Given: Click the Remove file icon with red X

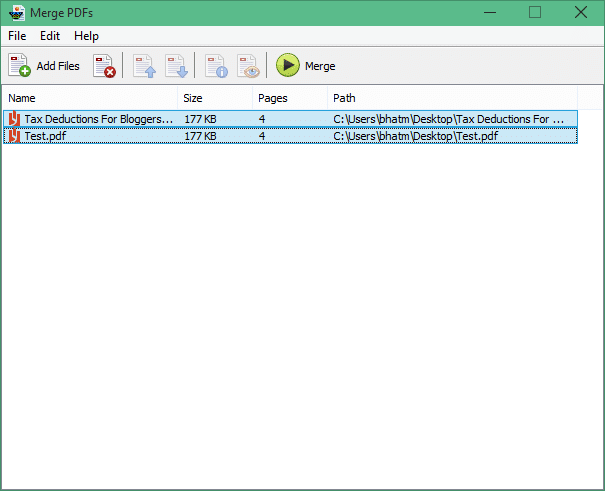Looking at the screenshot, I should pos(104,66).
